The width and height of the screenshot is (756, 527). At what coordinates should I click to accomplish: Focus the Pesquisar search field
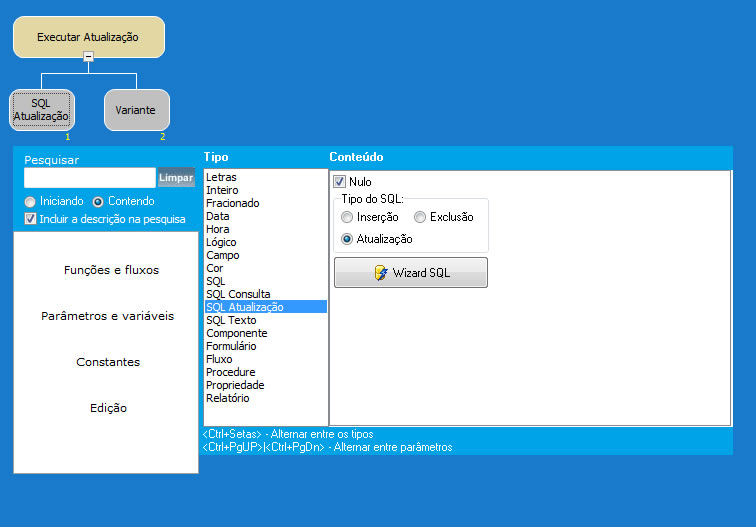90,178
